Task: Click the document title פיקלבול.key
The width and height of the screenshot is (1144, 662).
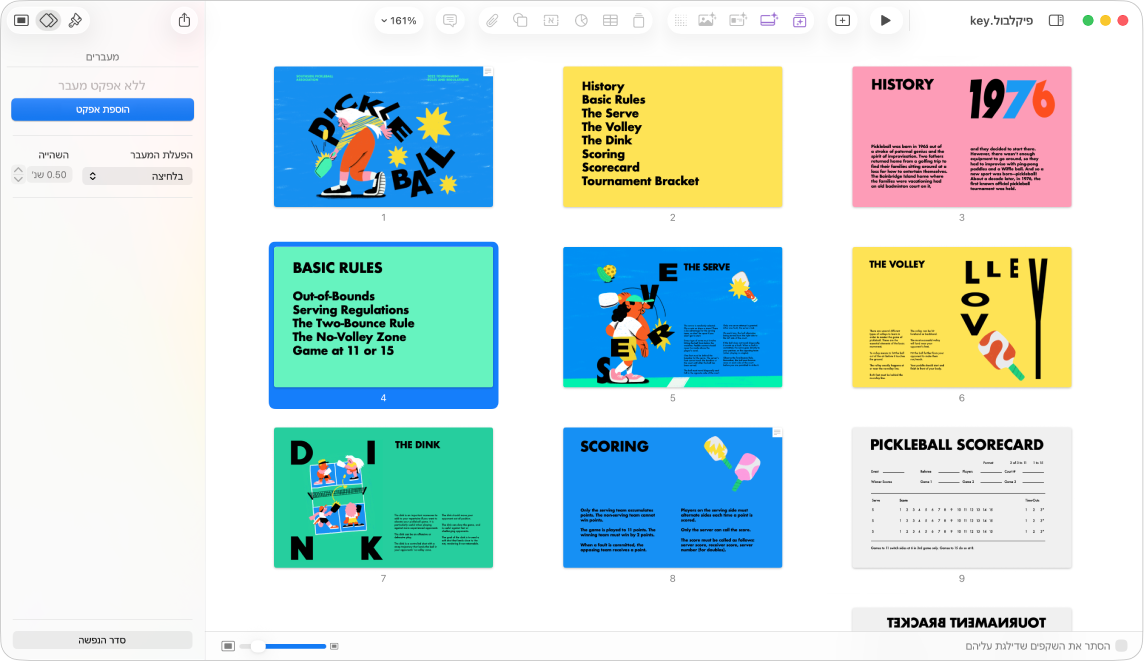Action: coord(1001,20)
